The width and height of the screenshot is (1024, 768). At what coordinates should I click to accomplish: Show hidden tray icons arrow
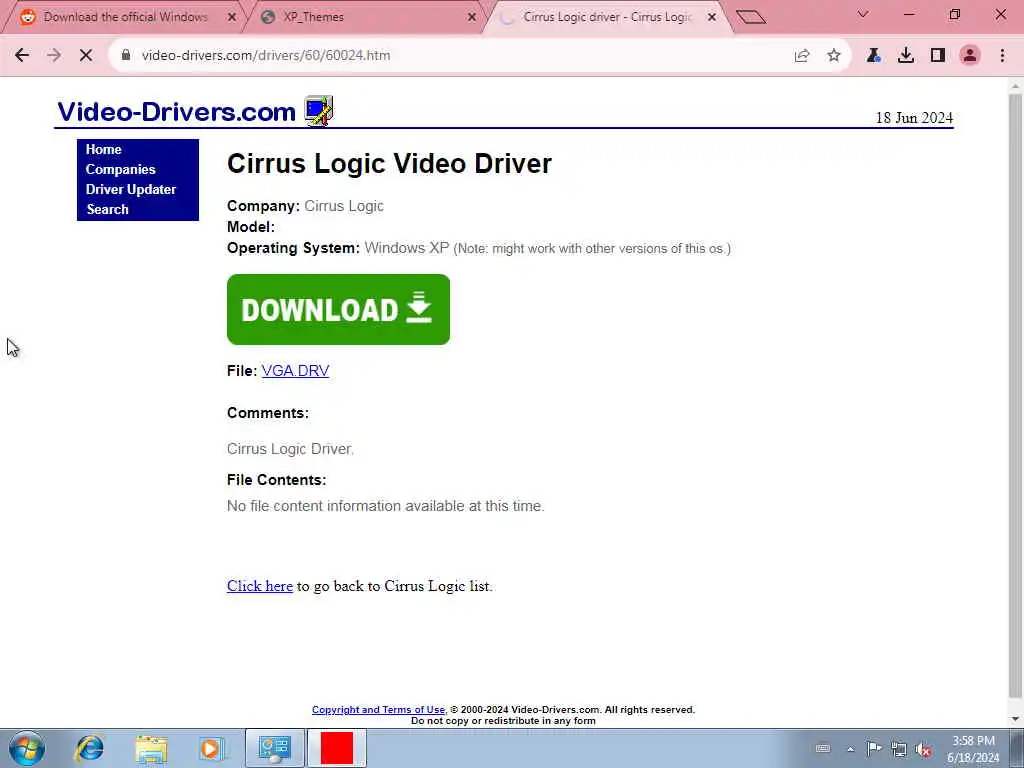coord(850,749)
